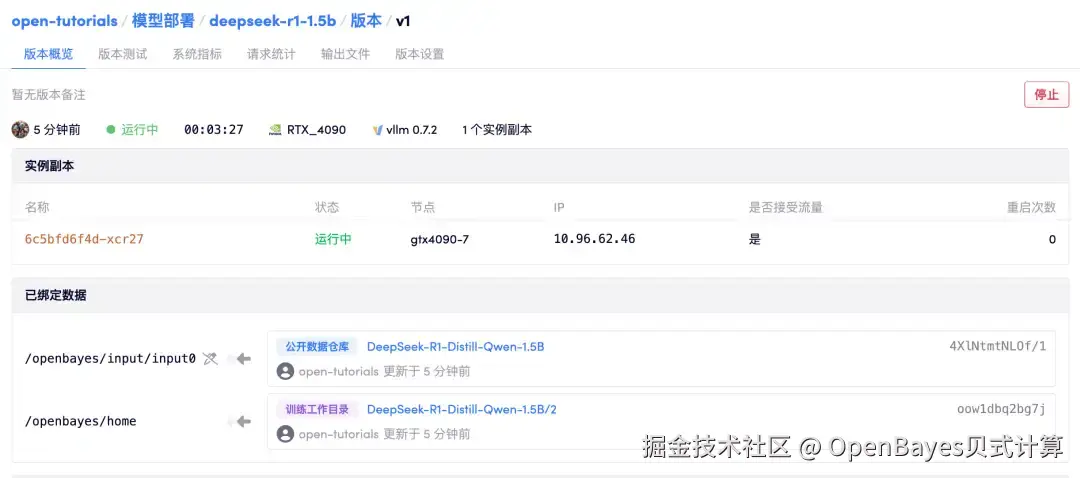Go to open-tutorials breadcrumb link

tap(65, 21)
